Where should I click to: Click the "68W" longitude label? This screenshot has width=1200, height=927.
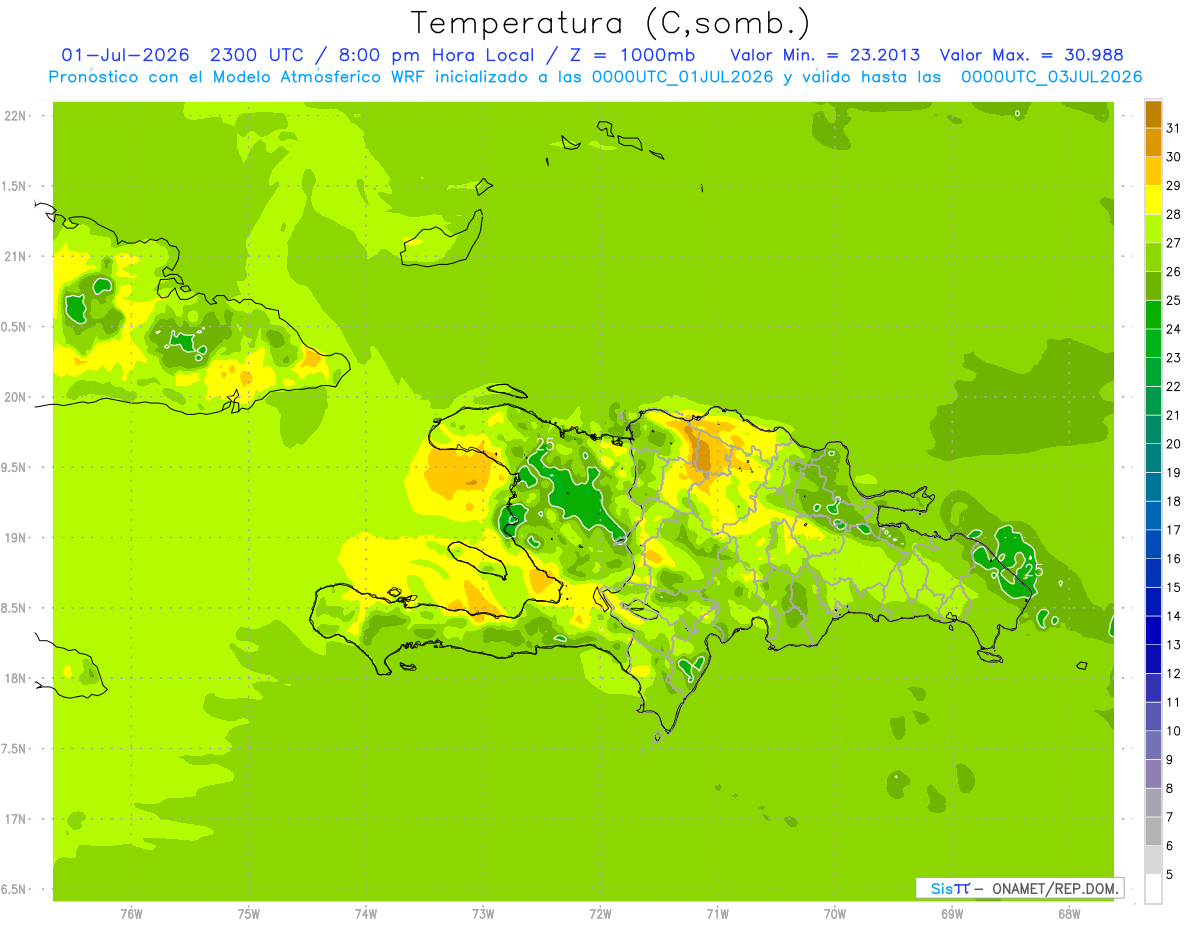click(x=1069, y=913)
